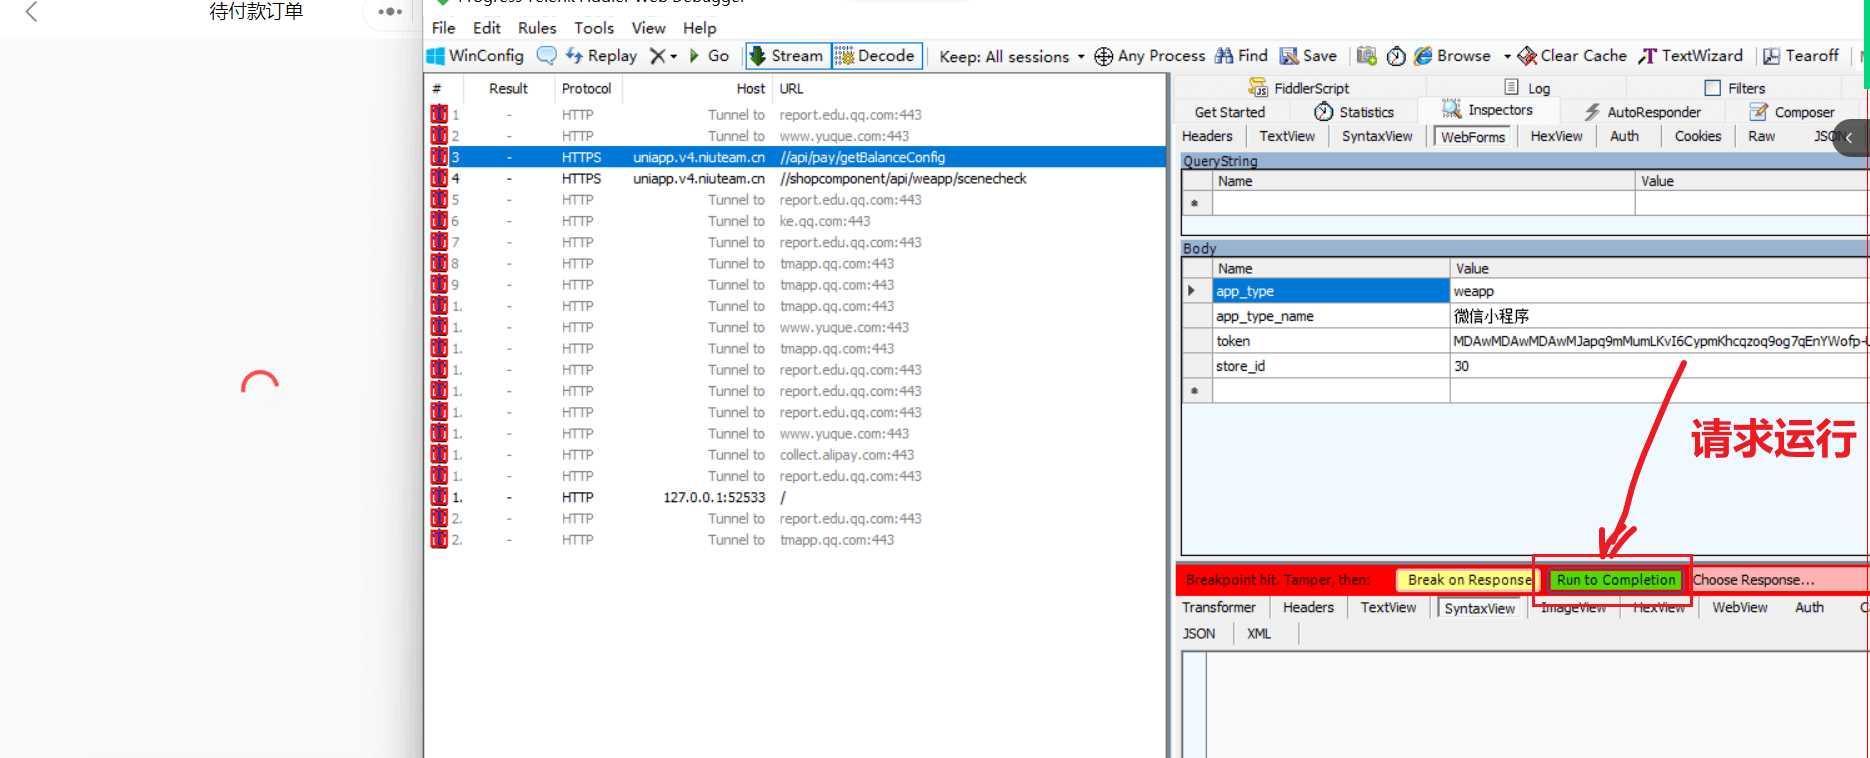Click the WinConfig toolbar button
The width and height of the screenshot is (1870, 758).
coord(475,56)
